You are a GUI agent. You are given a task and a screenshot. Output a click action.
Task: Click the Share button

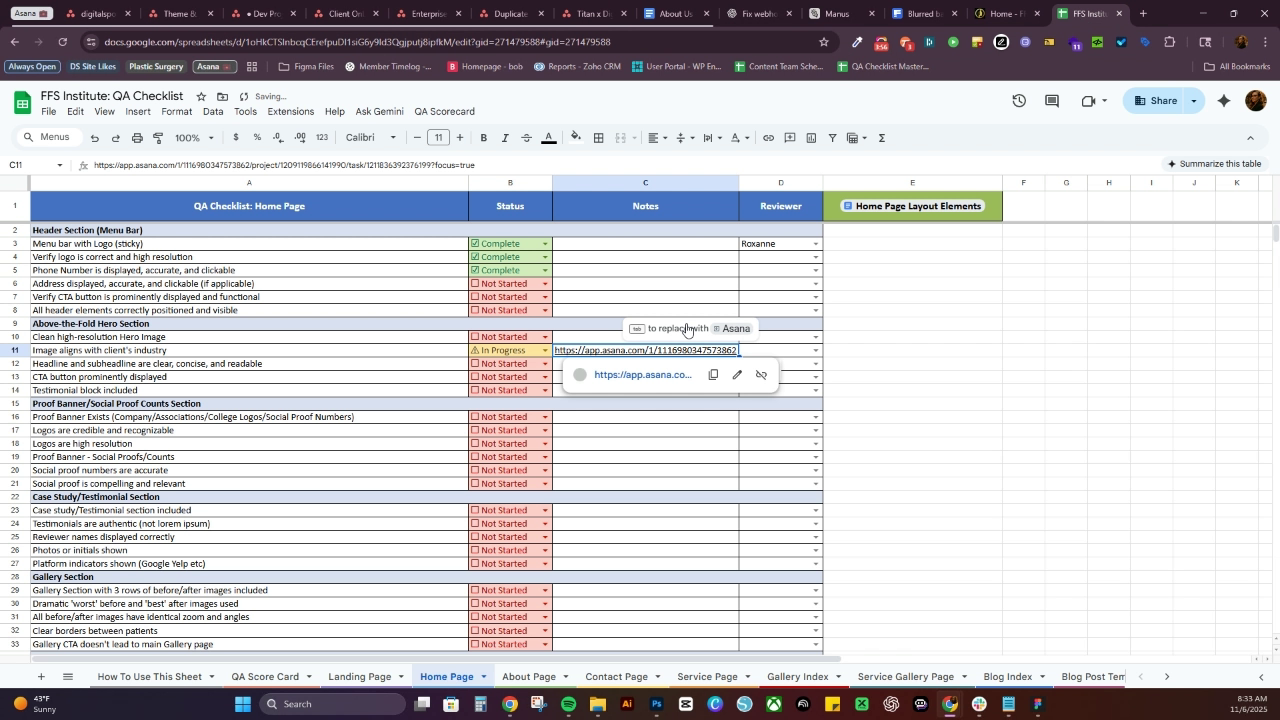(1155, 101)
